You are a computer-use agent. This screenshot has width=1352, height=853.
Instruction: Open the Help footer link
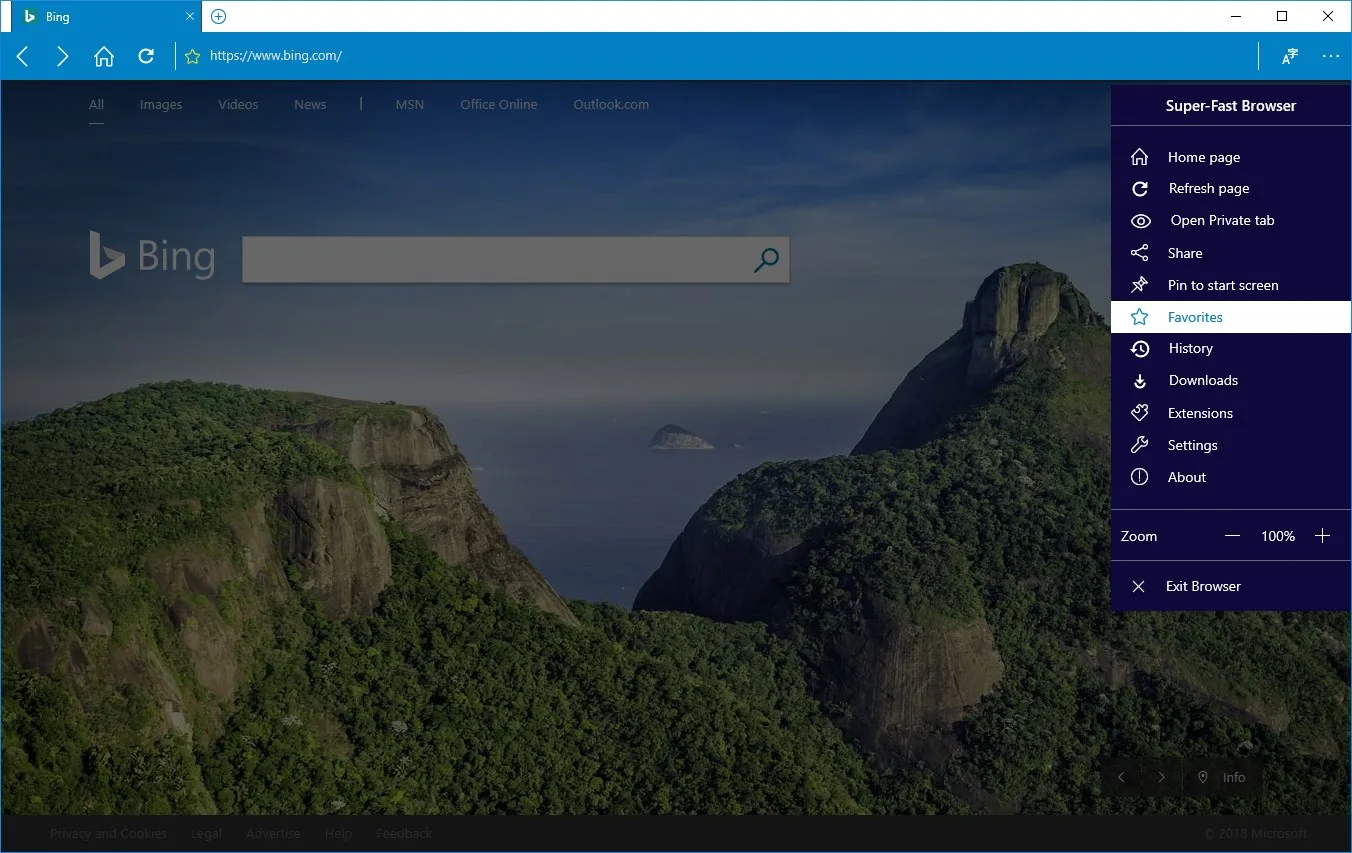click(x=338, y=833)
